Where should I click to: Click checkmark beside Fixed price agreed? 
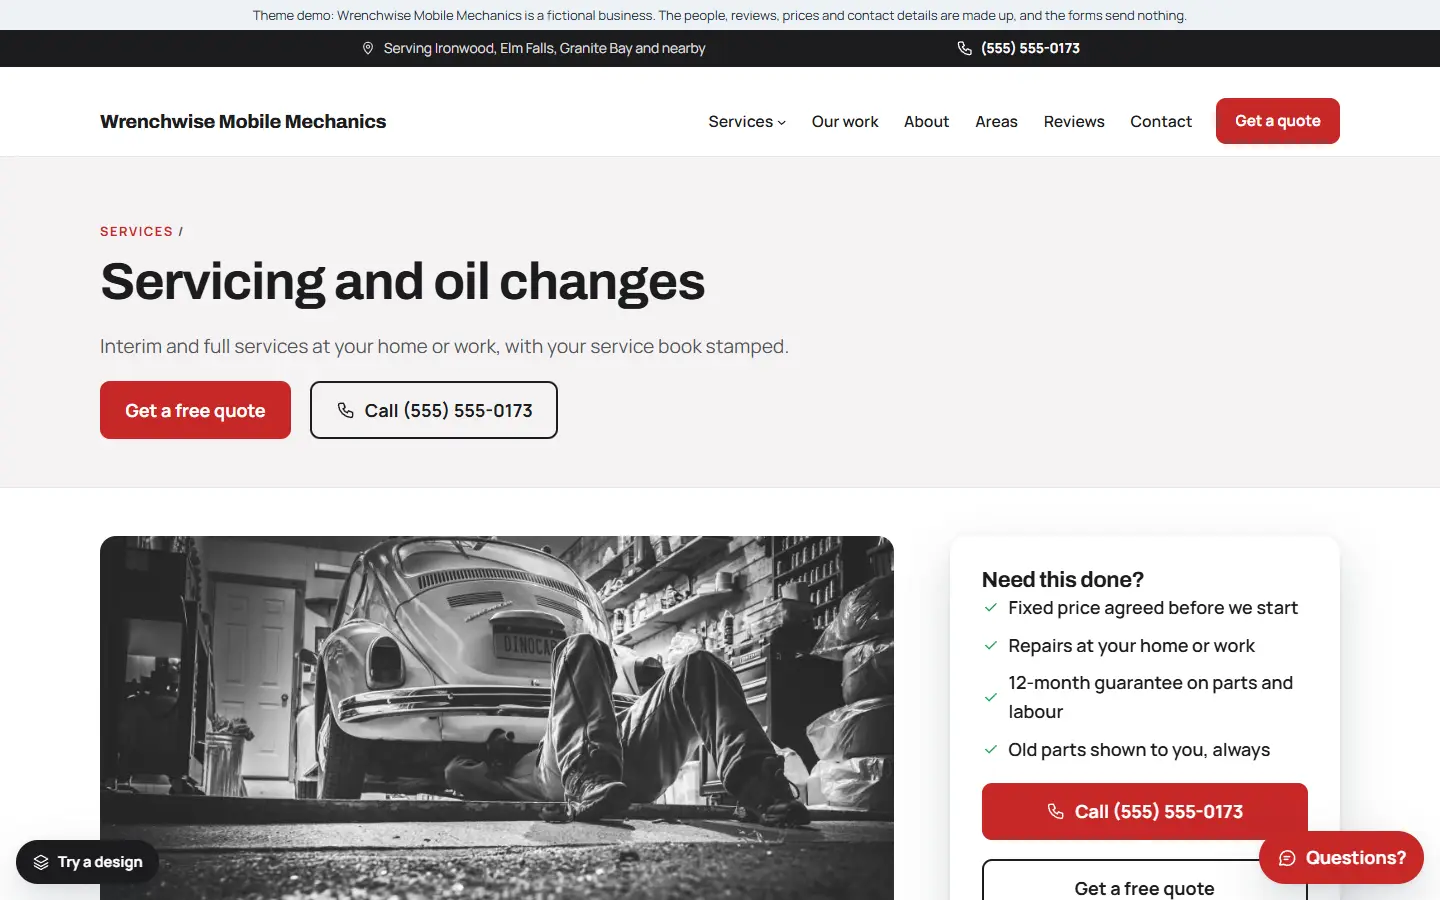991,608
